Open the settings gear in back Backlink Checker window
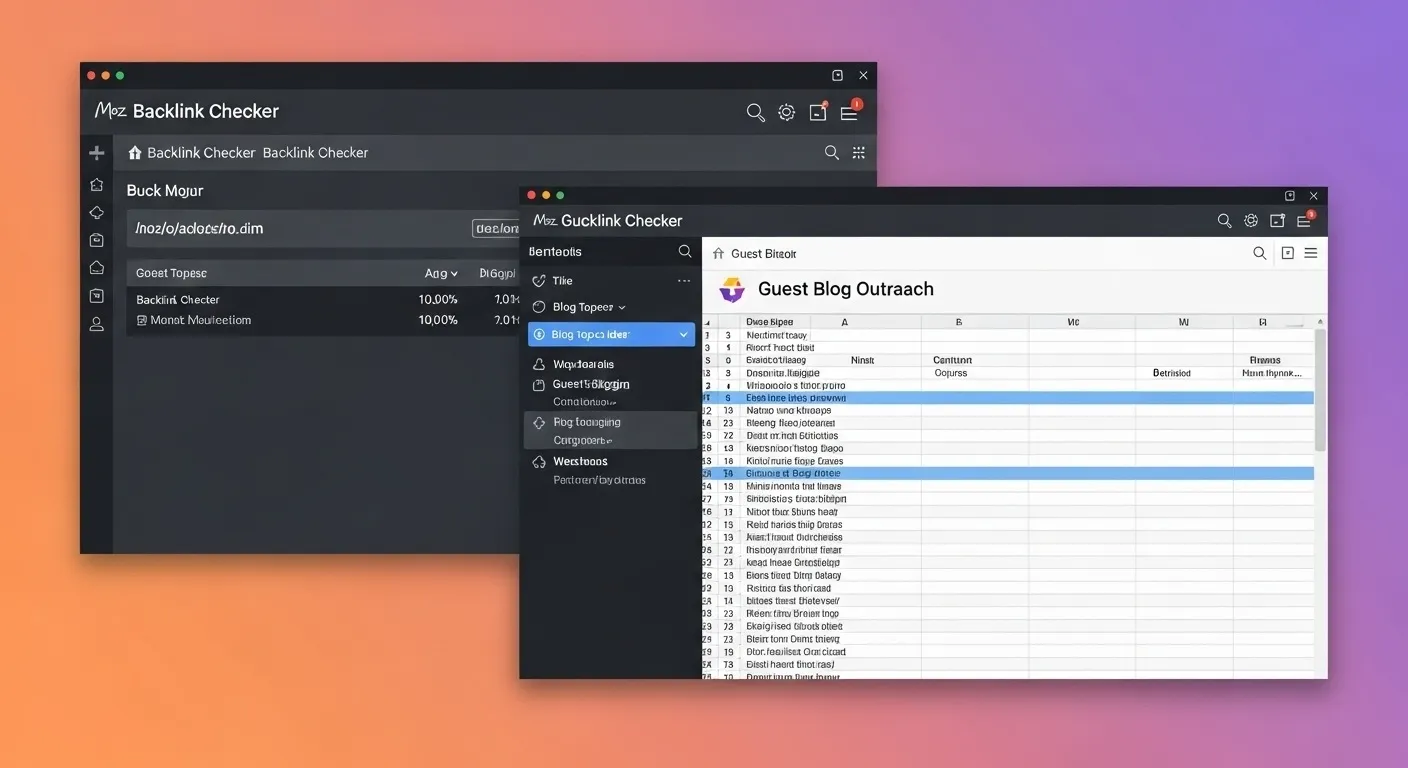Image resolution: width=1408 pixels, height=768 pixels. [x=787, y=112]
